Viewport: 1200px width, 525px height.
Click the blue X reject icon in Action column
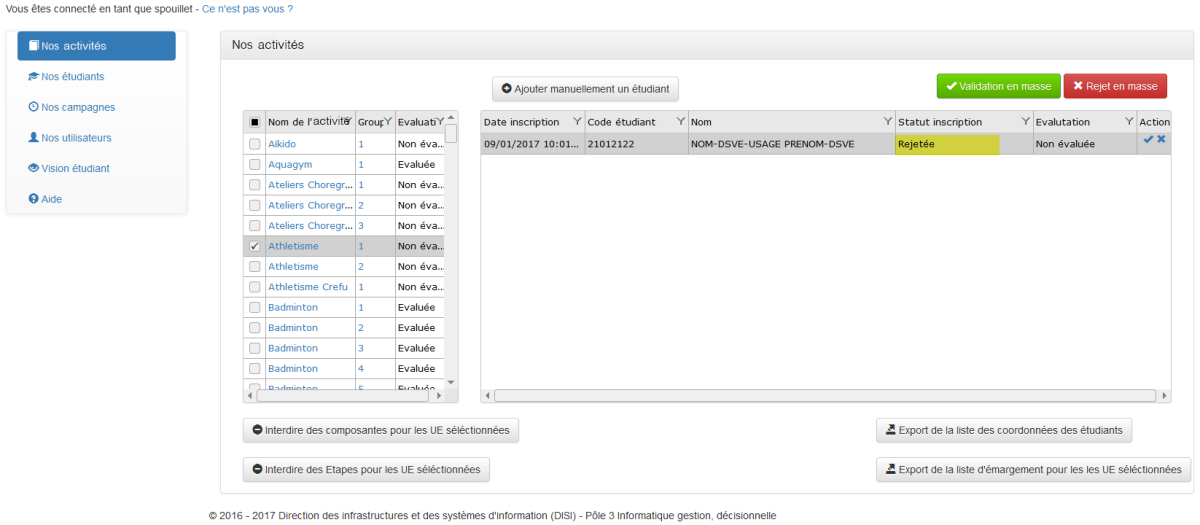(x=1161, y=140)
